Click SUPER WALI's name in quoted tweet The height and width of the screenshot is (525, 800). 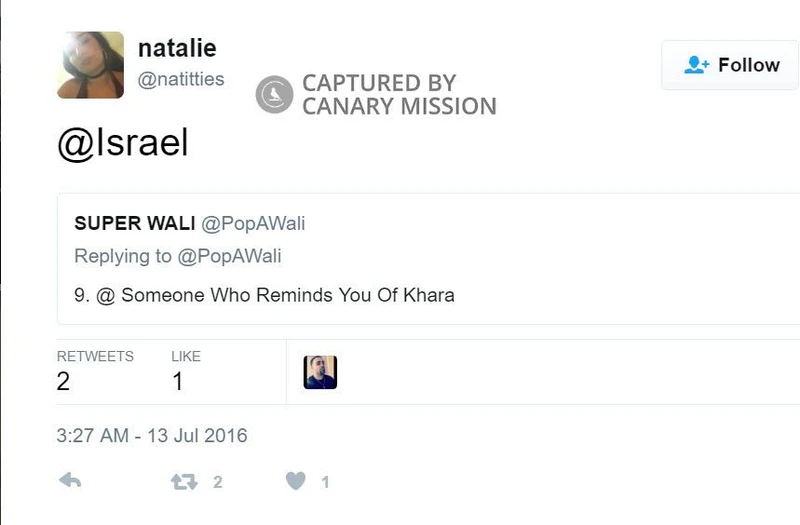click(135, 224)
